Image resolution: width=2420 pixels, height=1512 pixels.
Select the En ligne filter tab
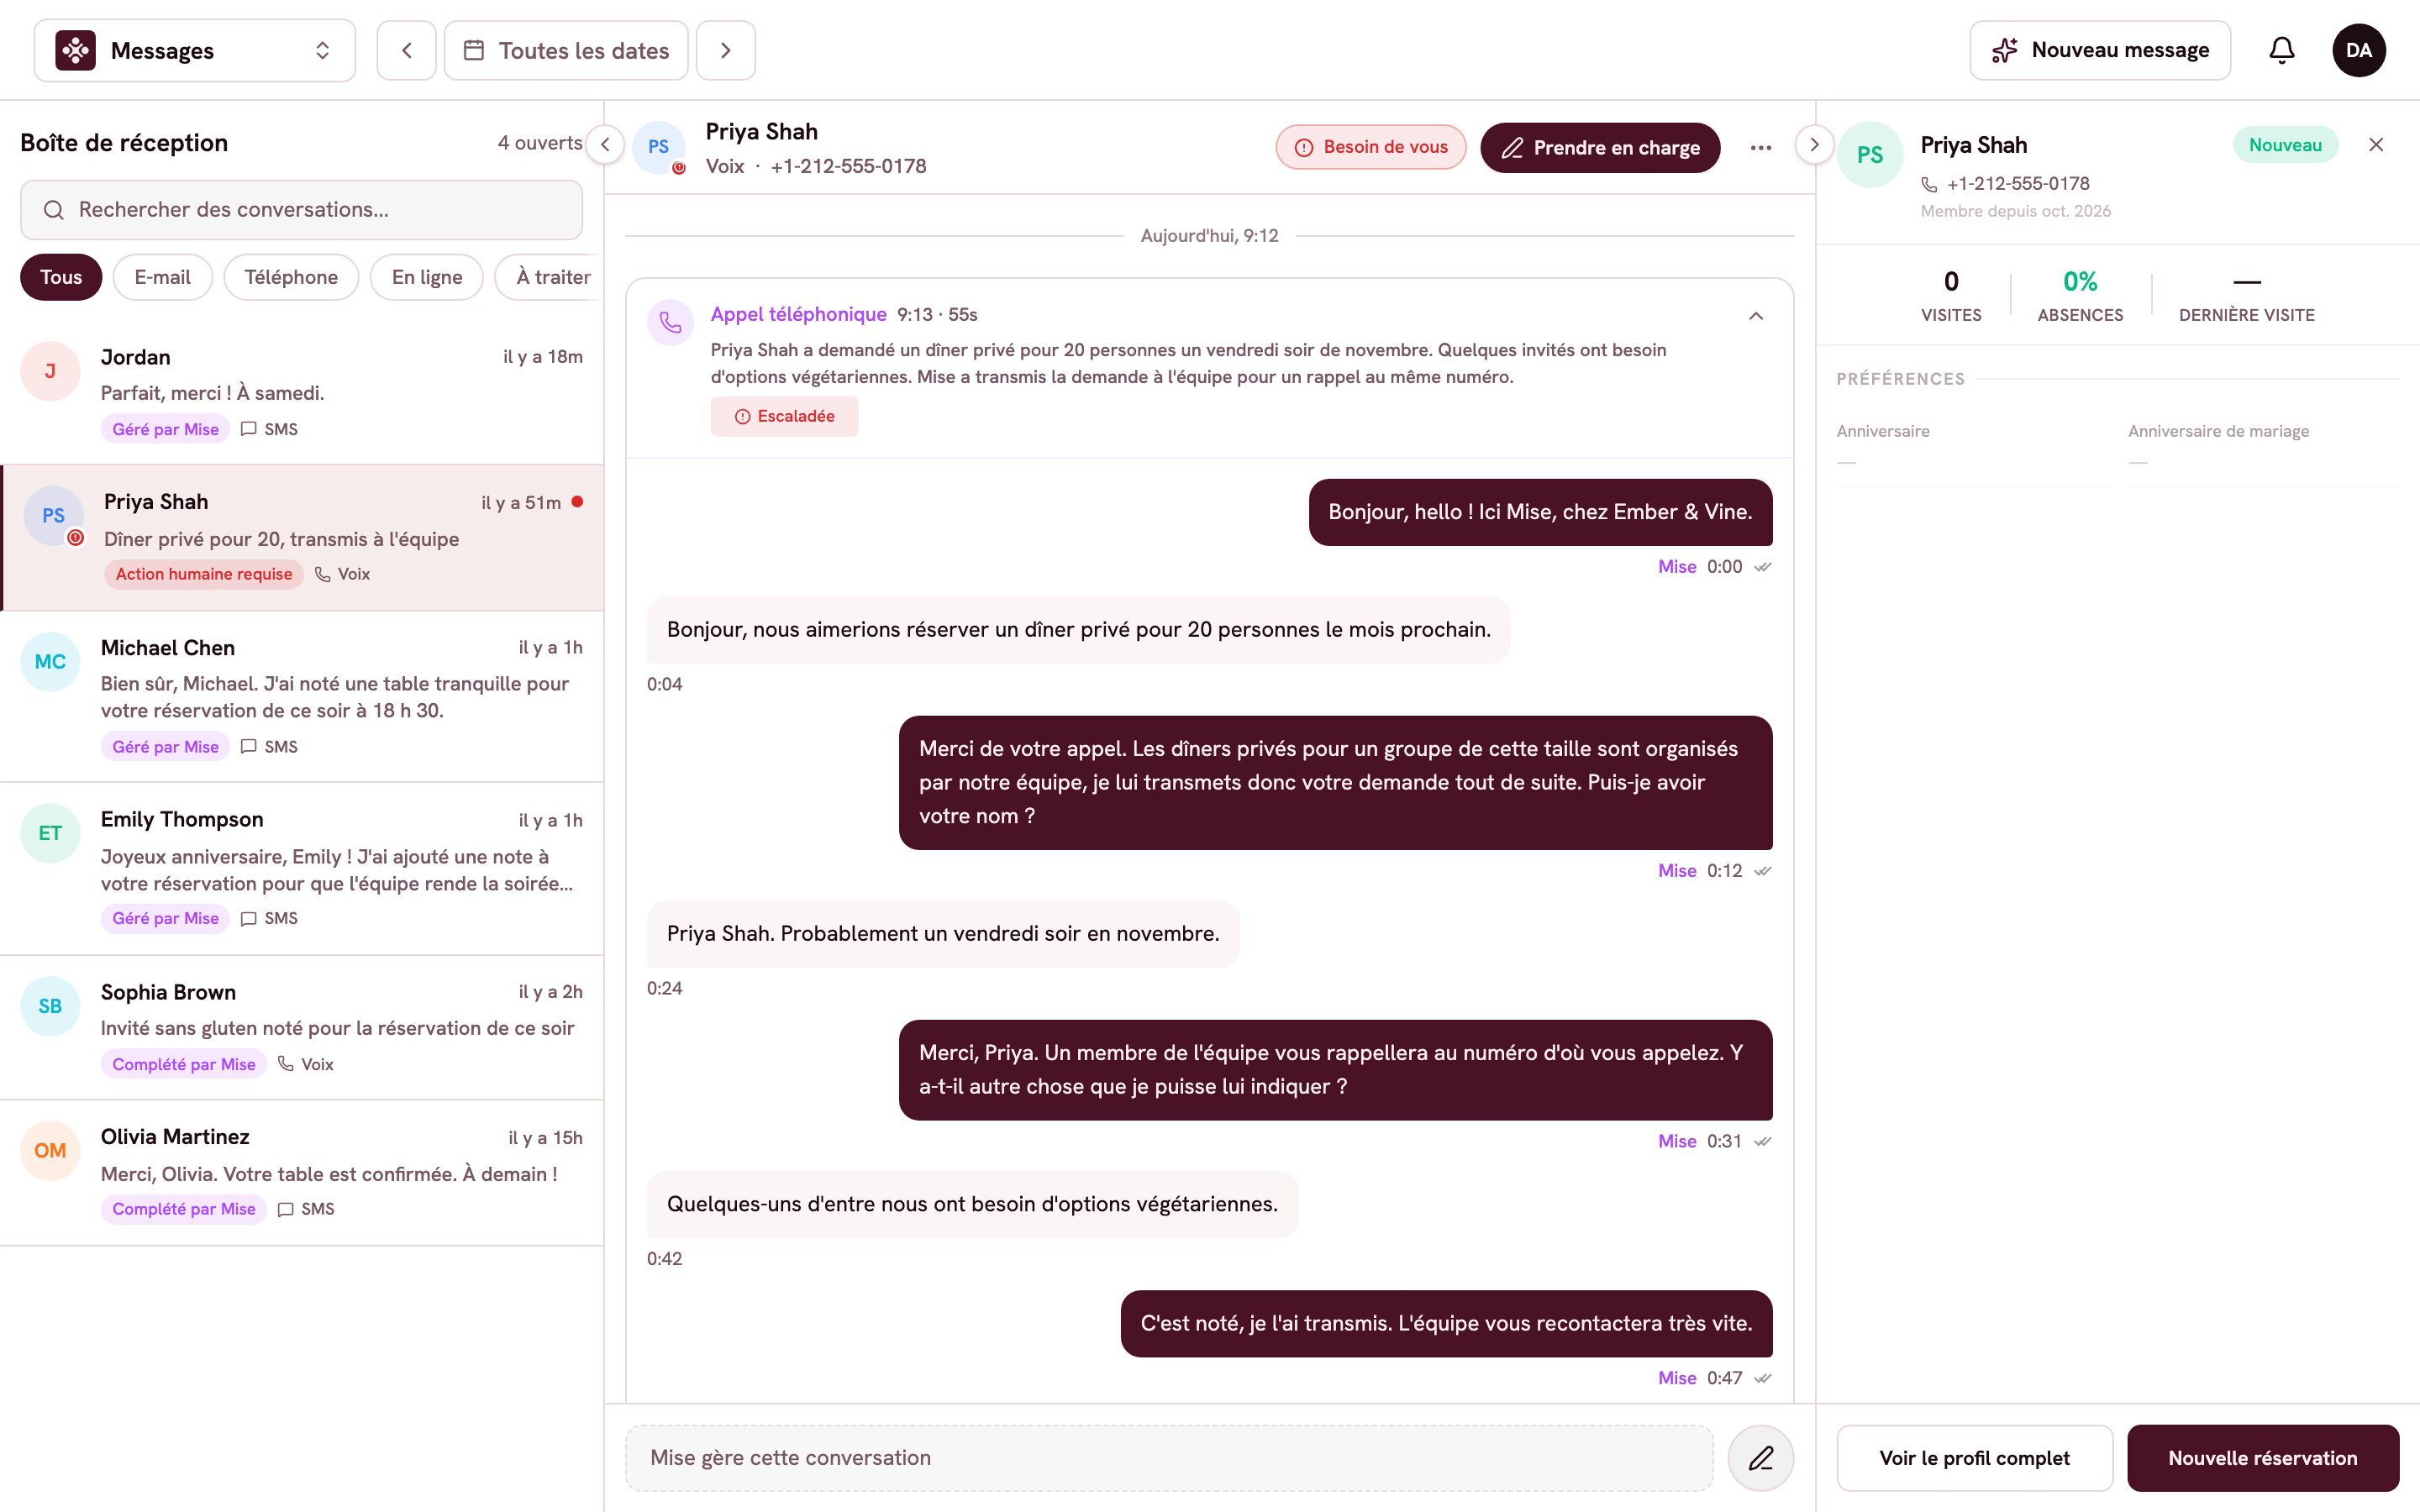coord(427,277)
